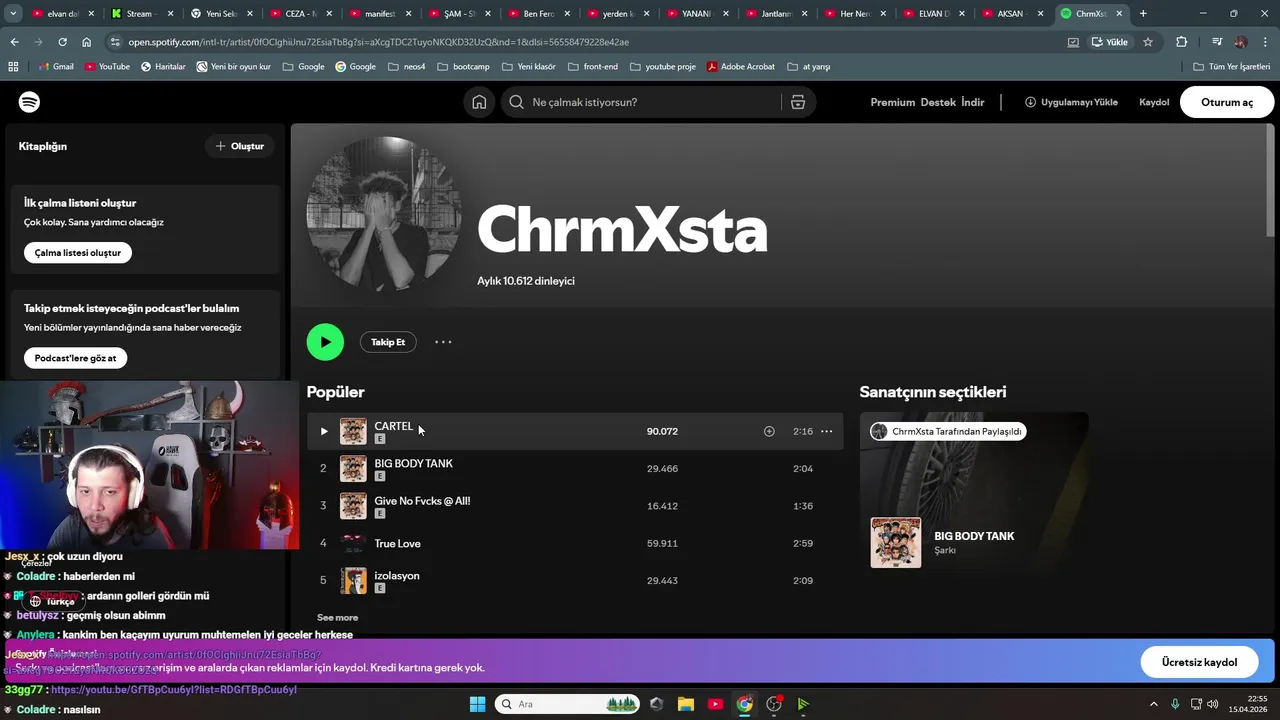
Task: Open Chrome extensions puzzle icon
Action: click(1181, 42)
